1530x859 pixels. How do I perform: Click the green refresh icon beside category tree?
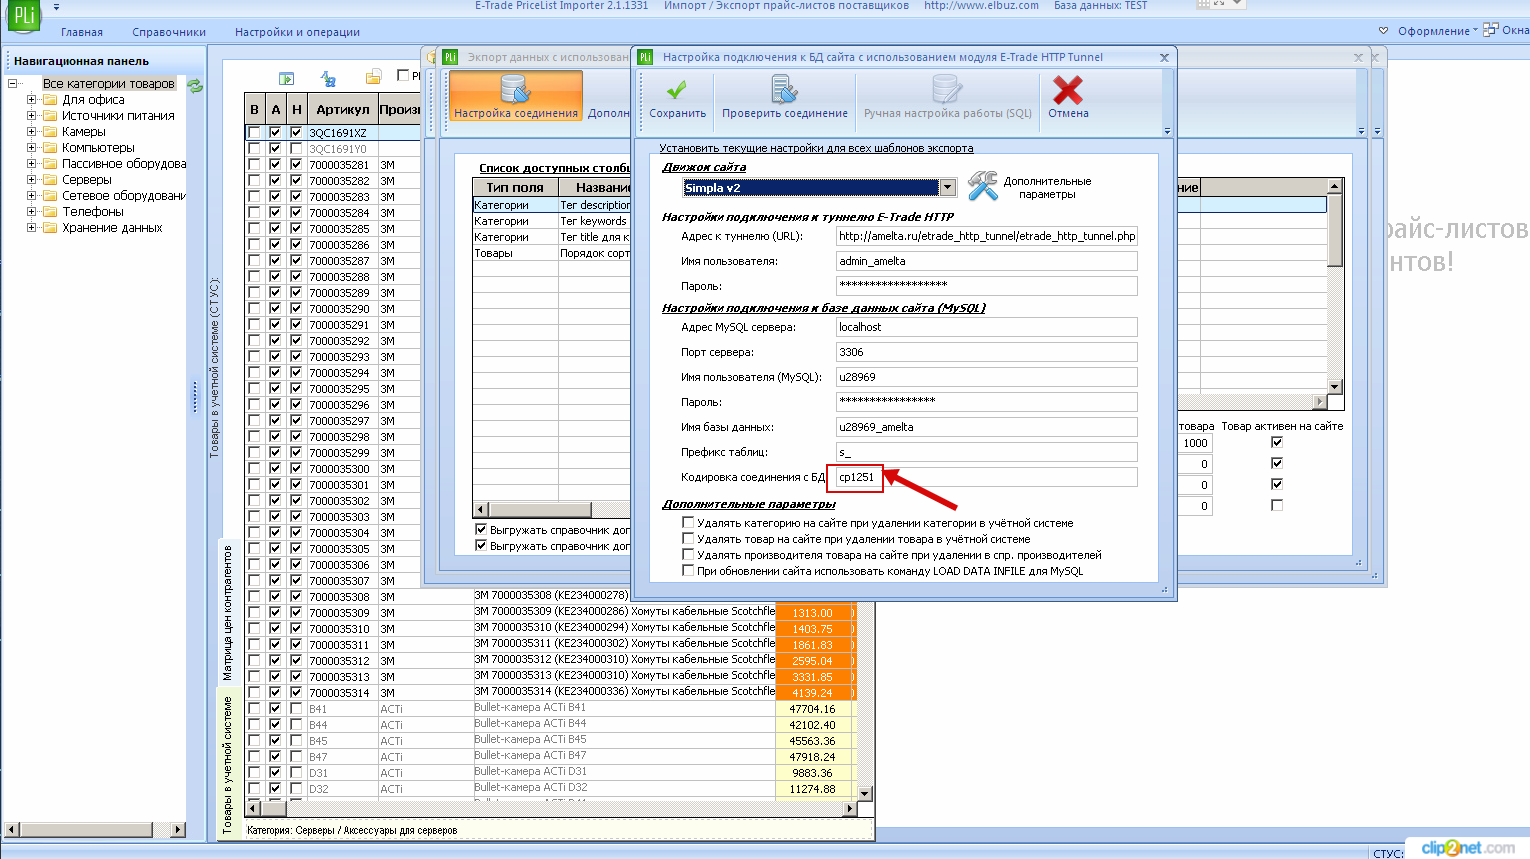[195, 85]
